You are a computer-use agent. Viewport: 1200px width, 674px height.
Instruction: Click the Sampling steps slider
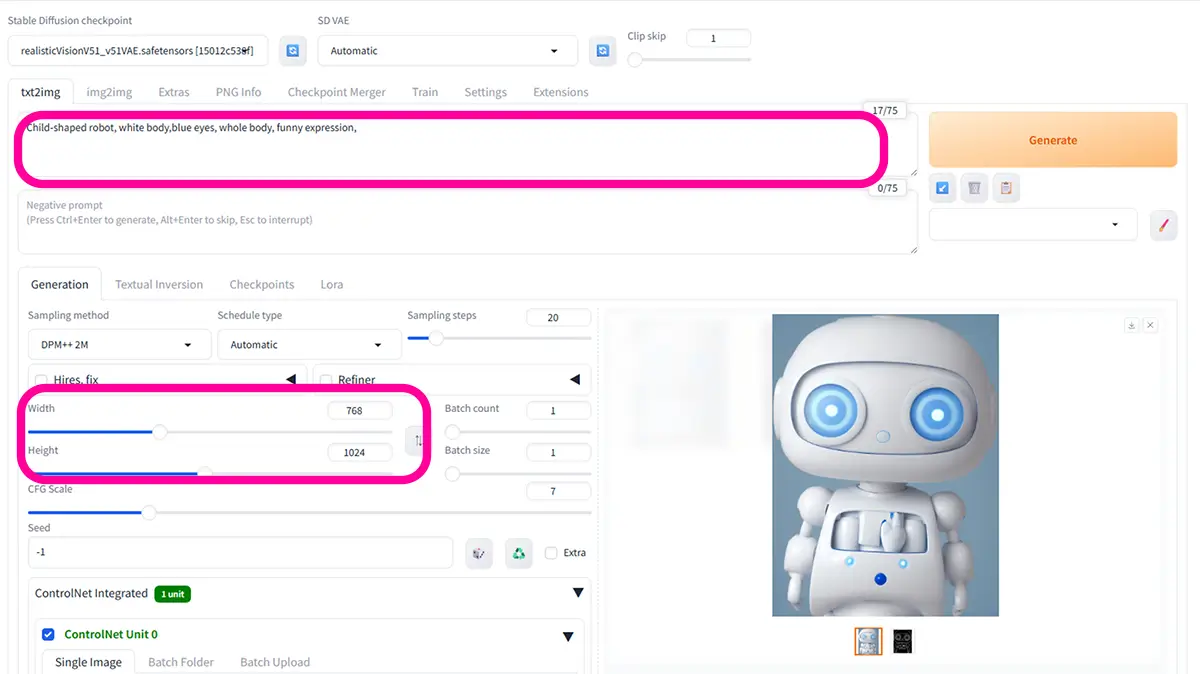point(499,339)
